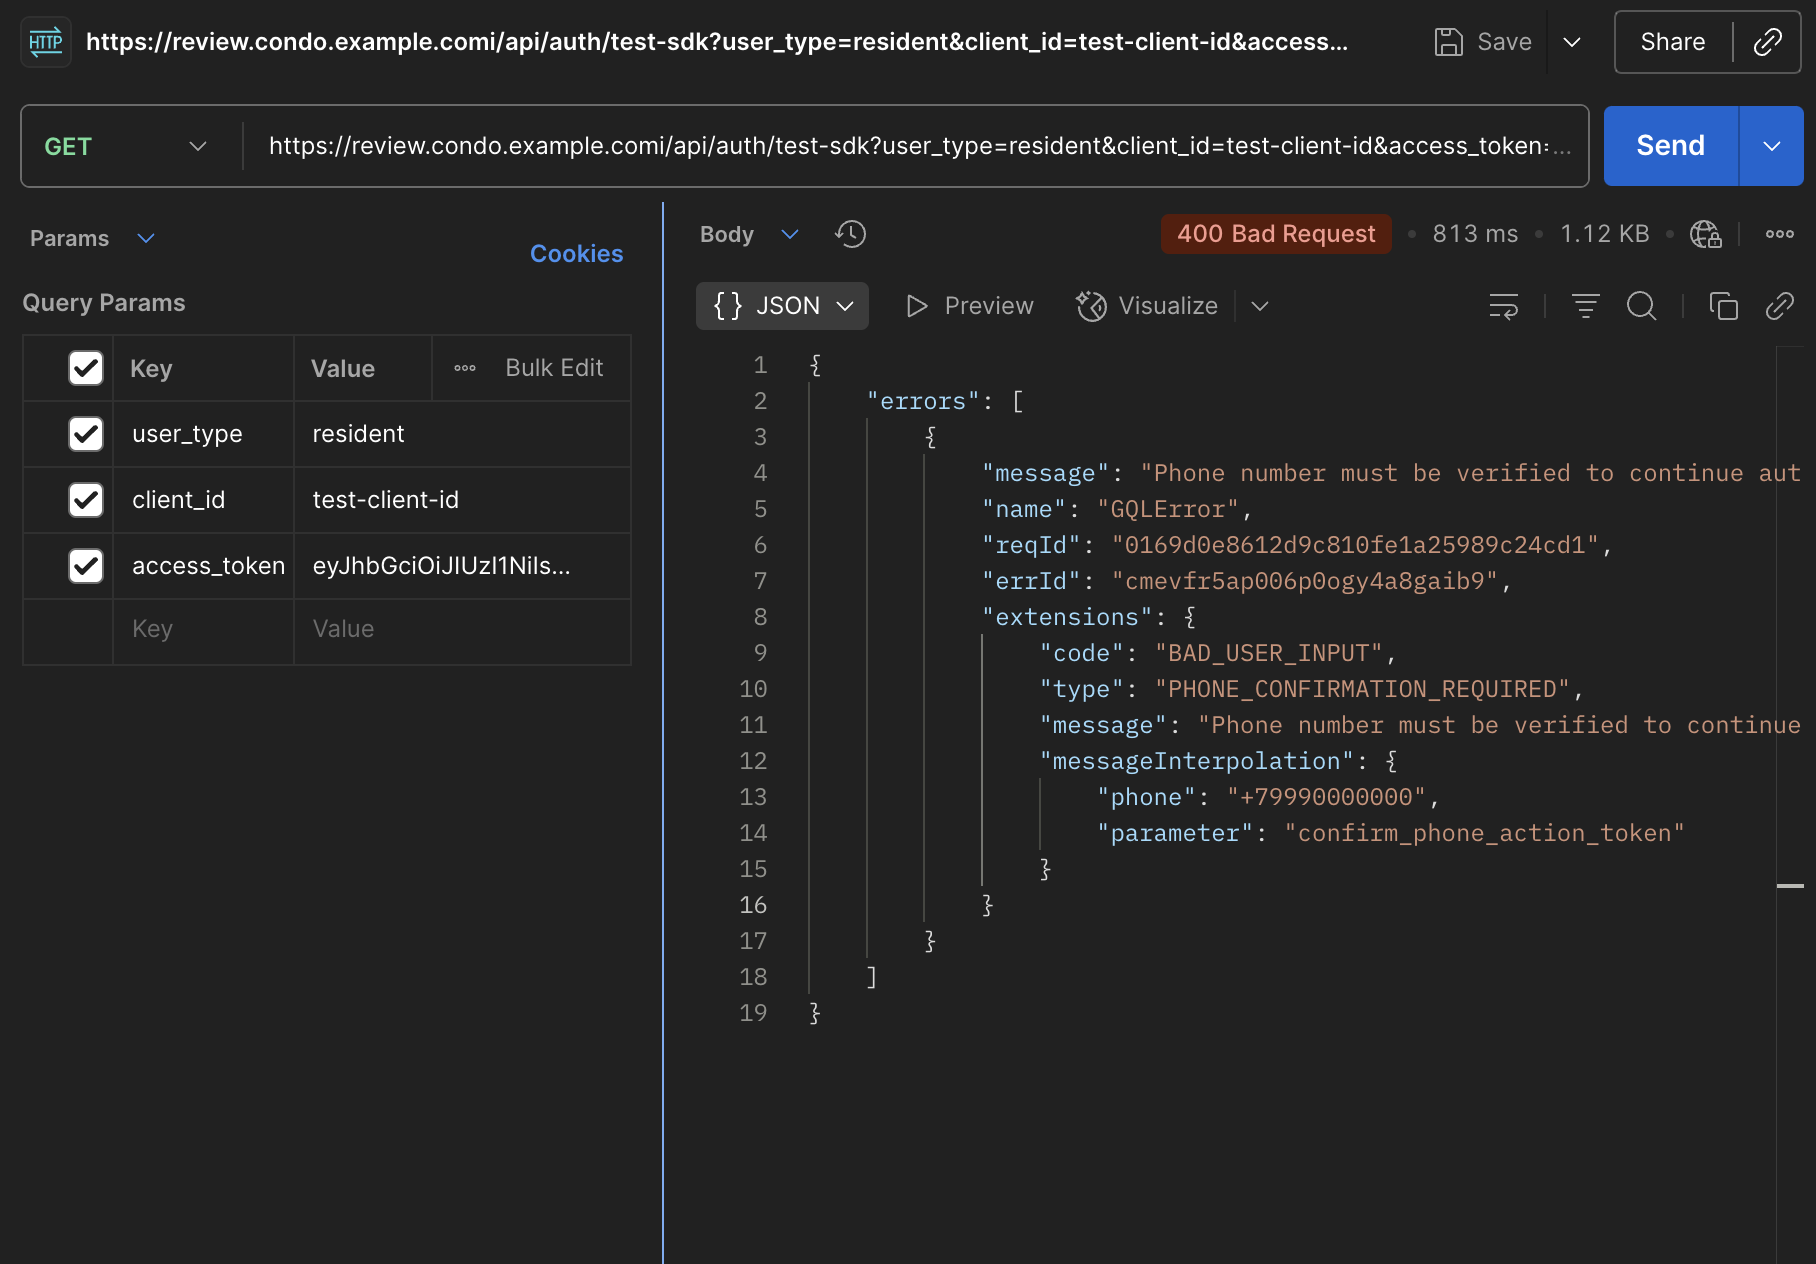Copy request link icon next to Share
Screen dimensions: 1816x1264
tap(1767, 42)
